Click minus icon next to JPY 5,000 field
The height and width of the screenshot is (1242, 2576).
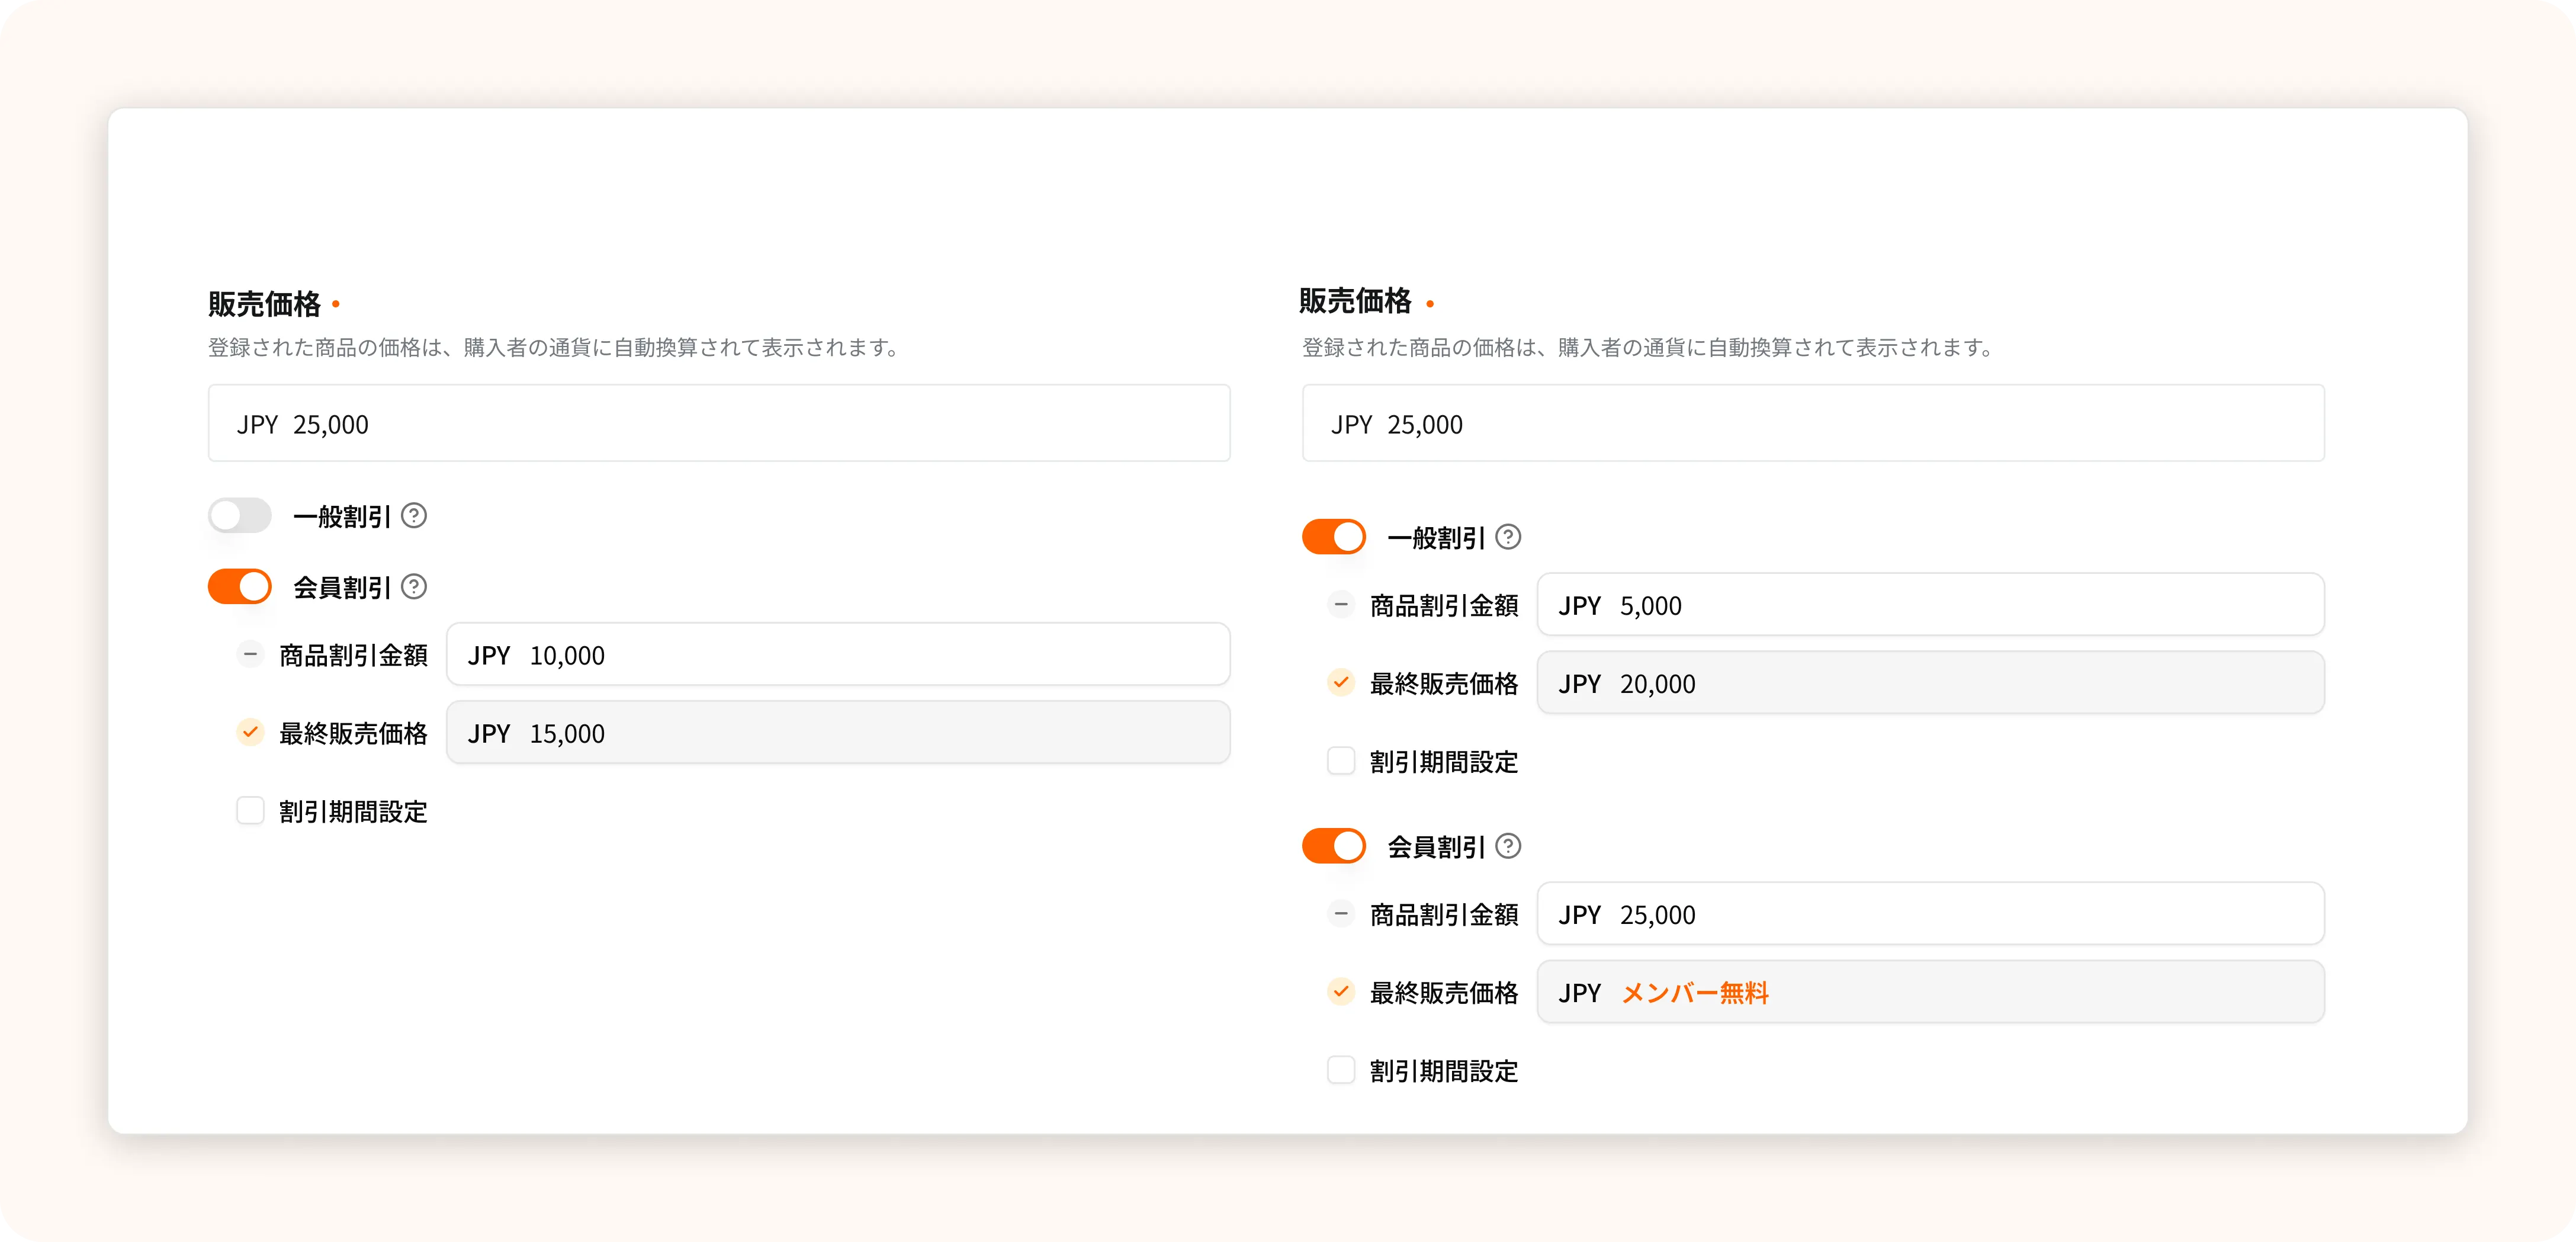[x=1341, y=605]
